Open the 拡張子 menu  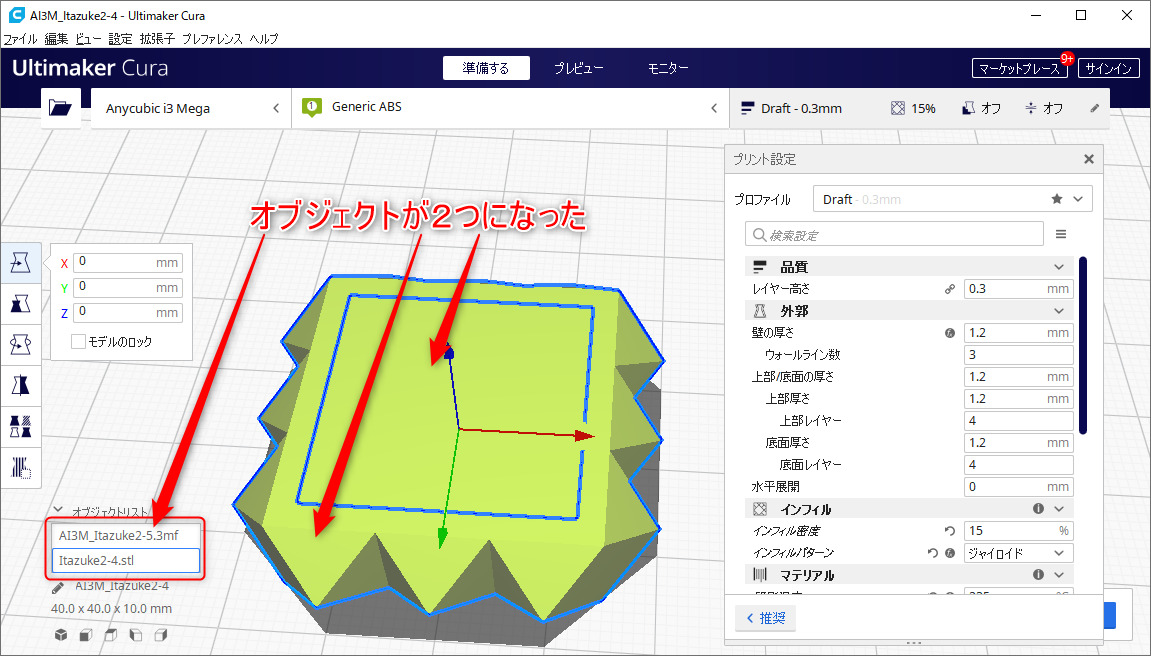click(157, 39)
